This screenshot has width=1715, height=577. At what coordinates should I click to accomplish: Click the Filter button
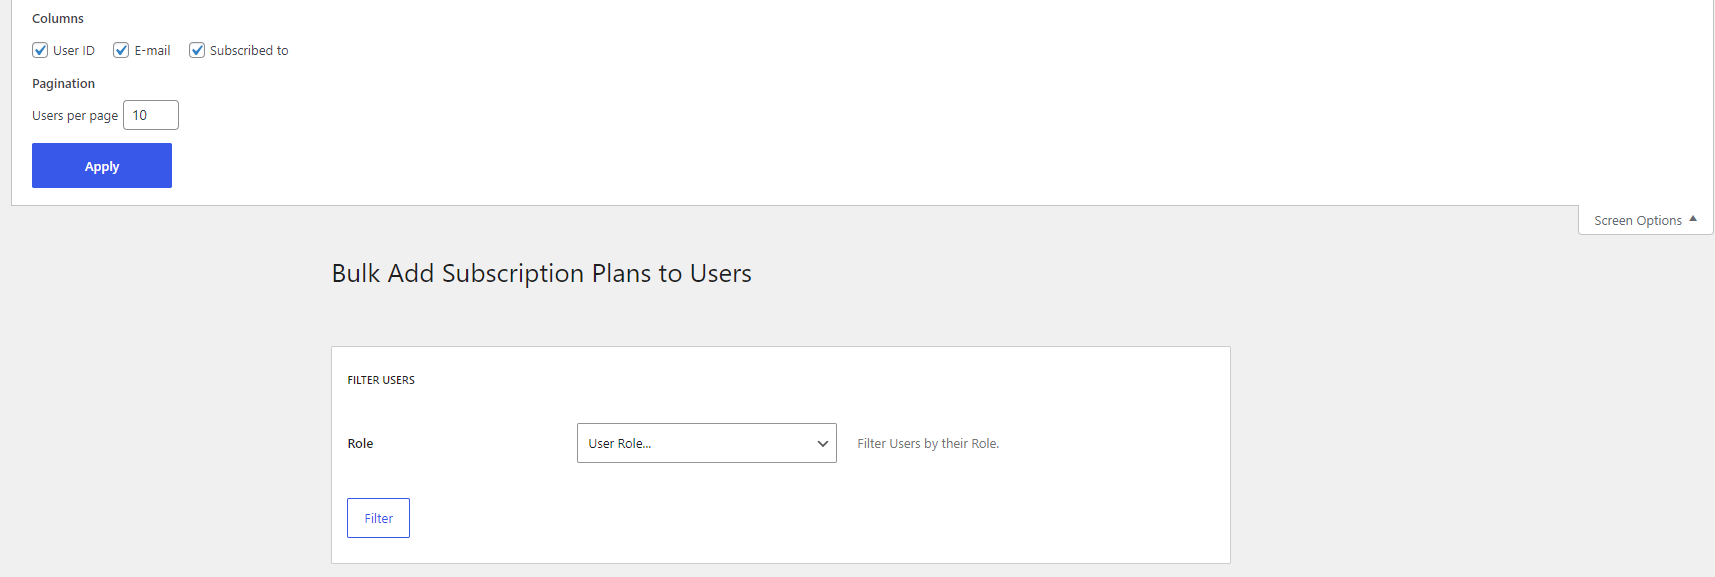tap(378, 518)
